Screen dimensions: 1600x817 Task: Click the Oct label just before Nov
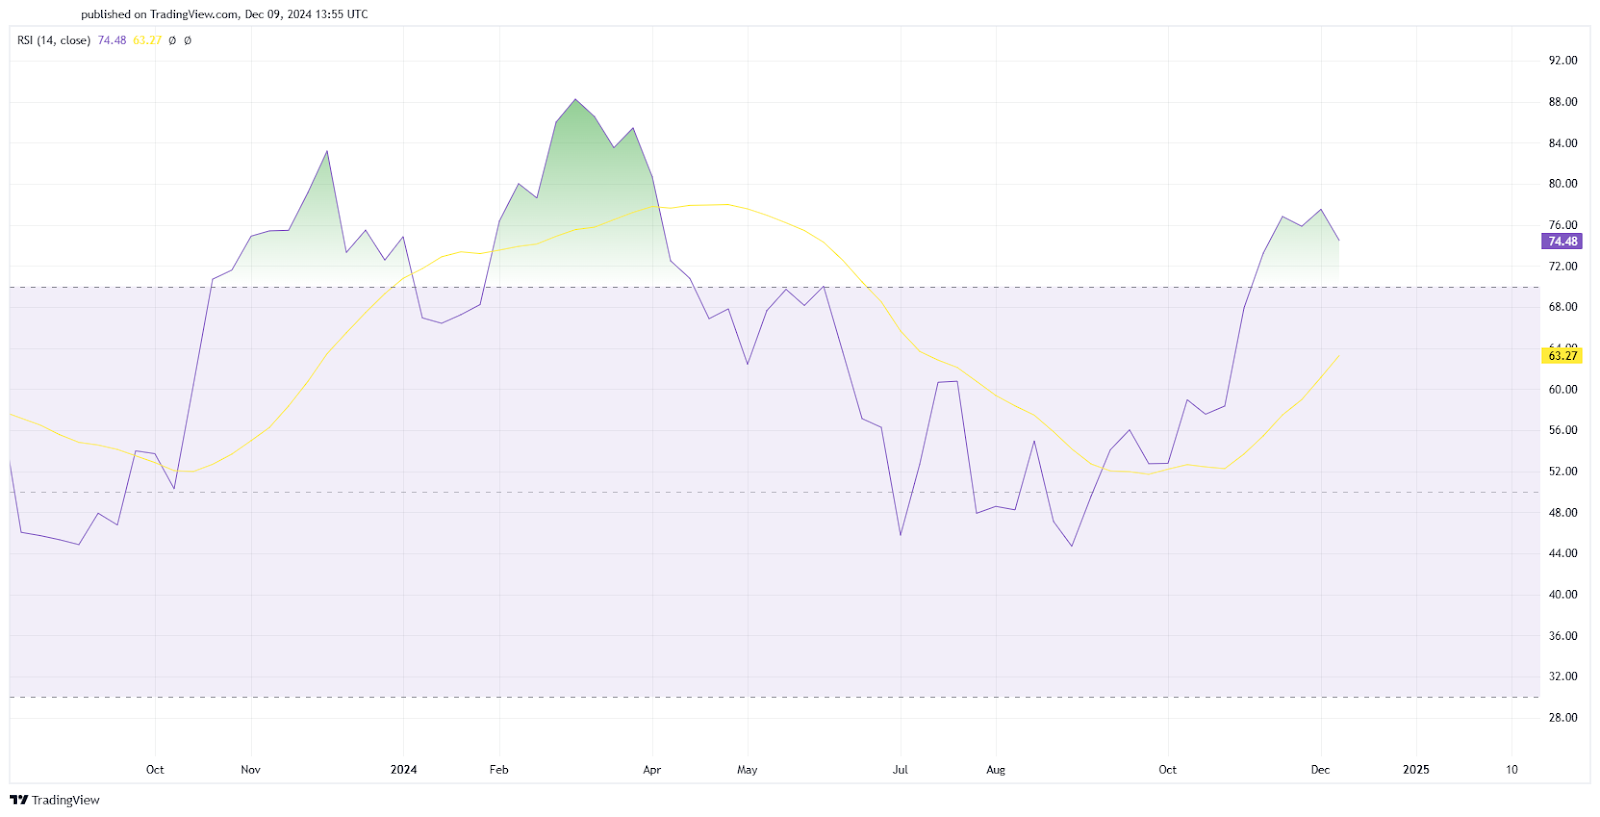click(155, 770)
